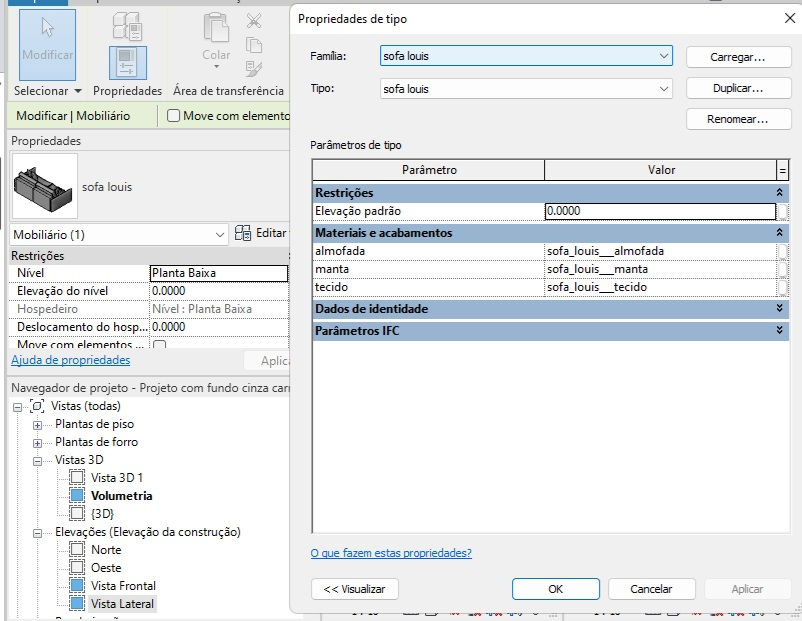Click the manta material value cell

pos(660,269)
